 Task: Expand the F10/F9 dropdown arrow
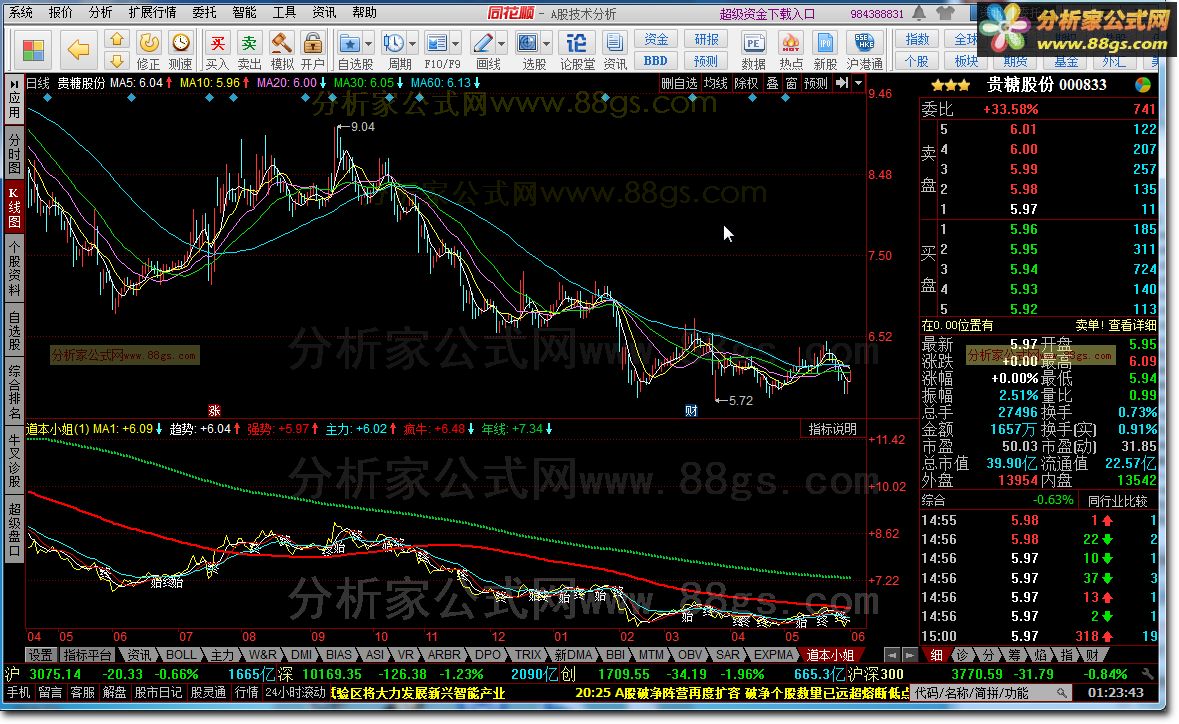coord(455,44)
